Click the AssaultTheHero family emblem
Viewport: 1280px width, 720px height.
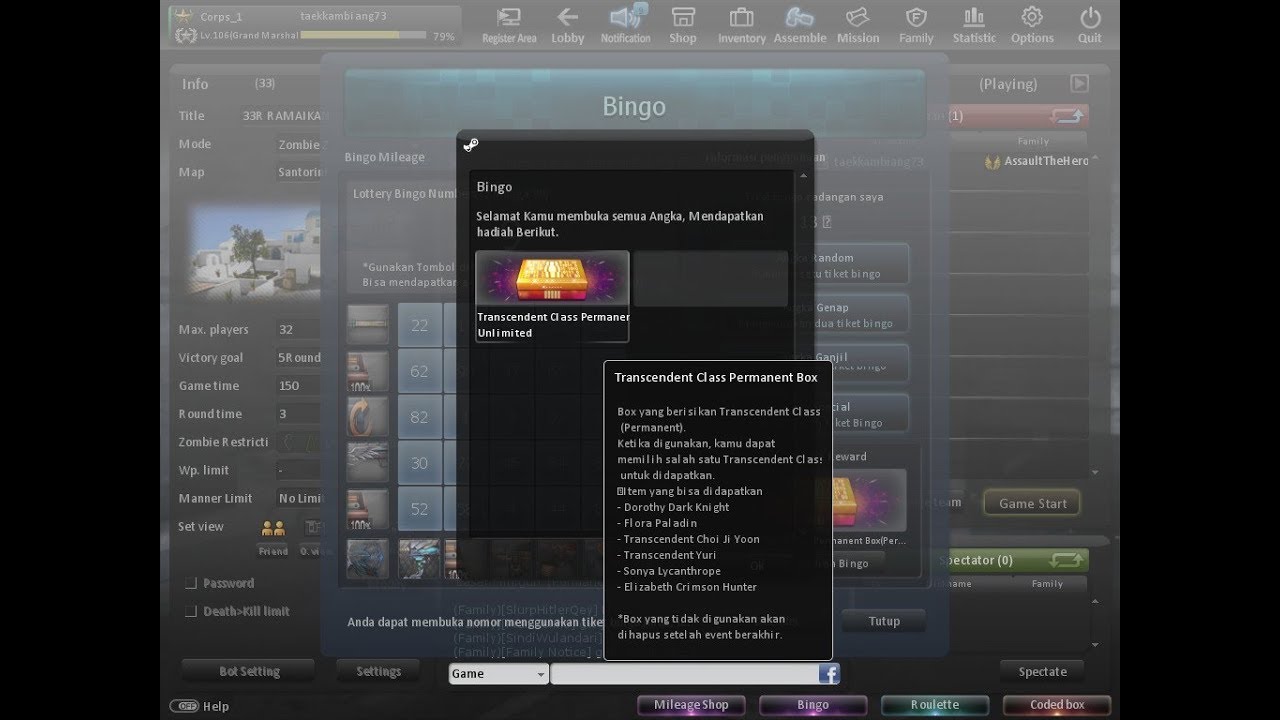(992, 161)
